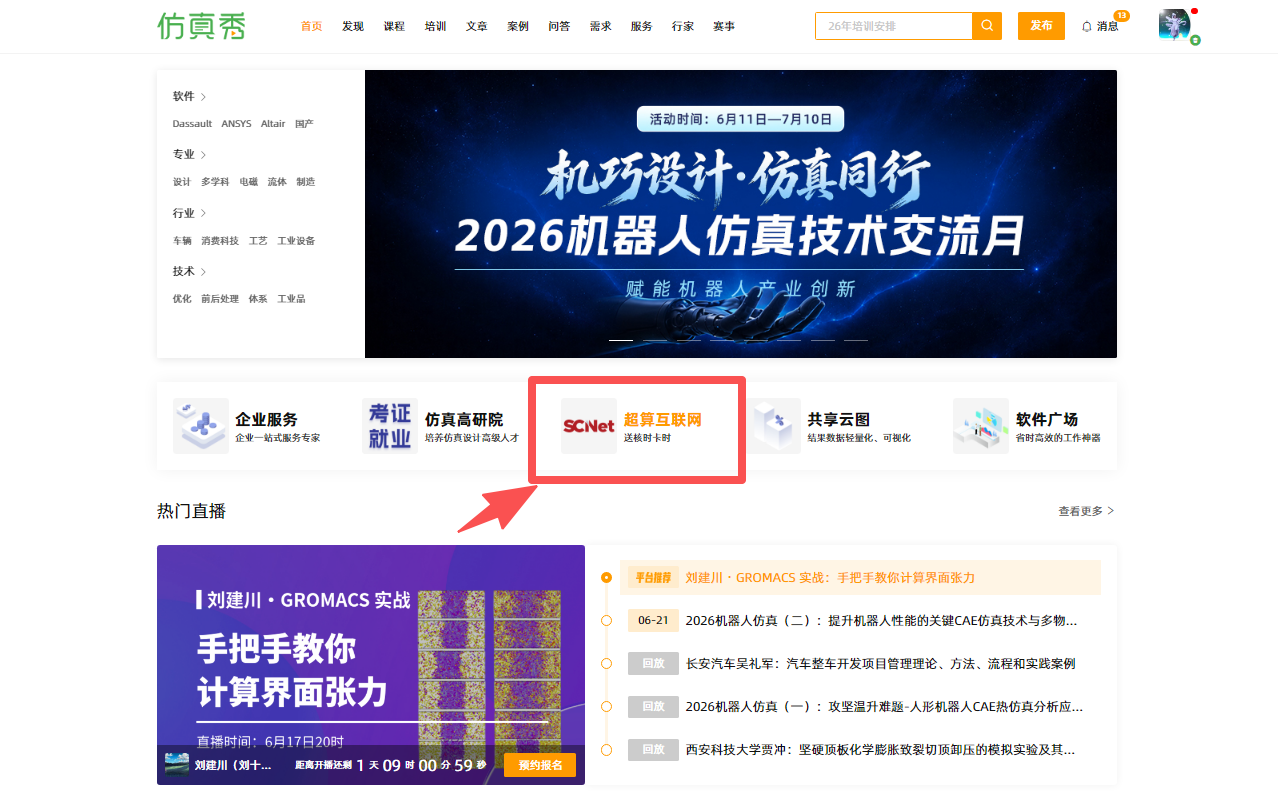
Task: Open the user avatar profile
Action: [1174, 25]
